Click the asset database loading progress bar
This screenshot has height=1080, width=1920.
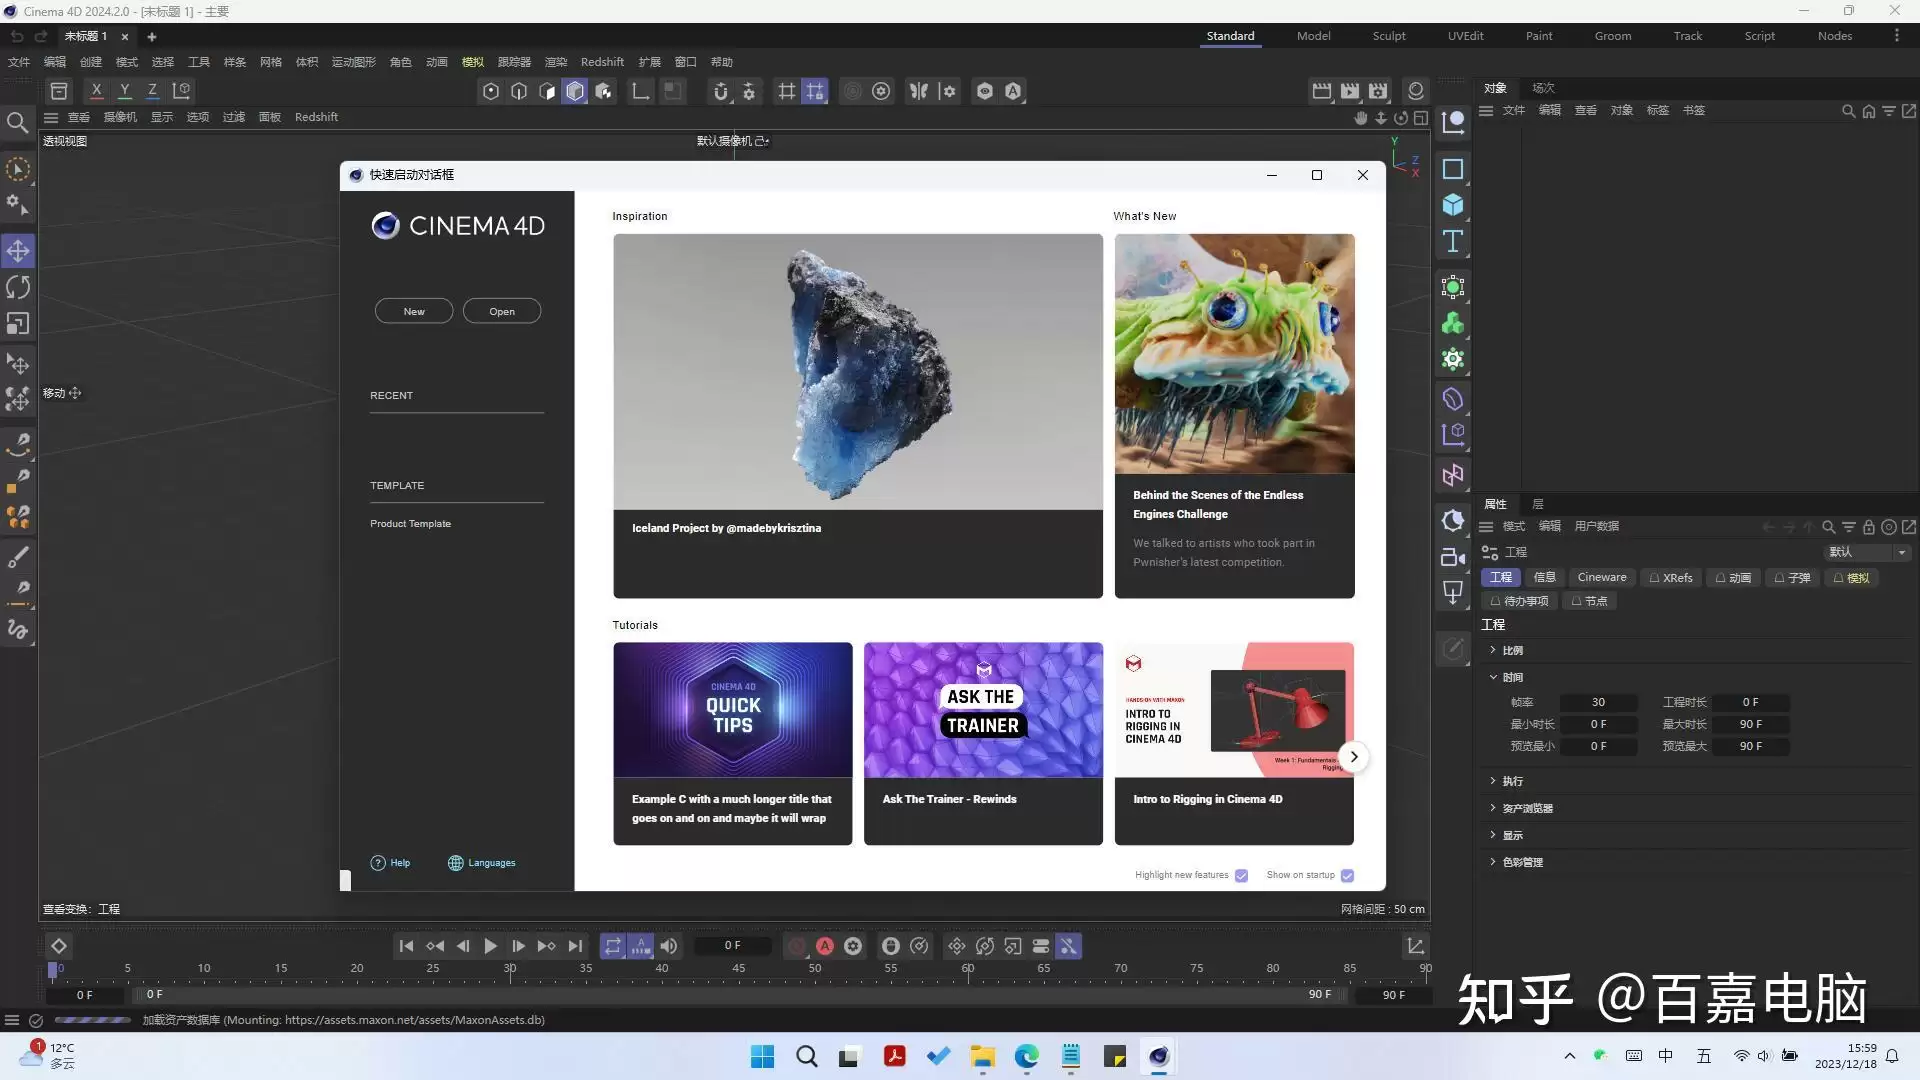point(92,1020)
